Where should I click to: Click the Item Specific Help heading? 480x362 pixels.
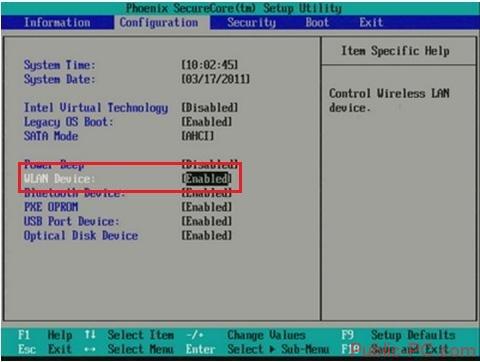(x=395, y=51)
